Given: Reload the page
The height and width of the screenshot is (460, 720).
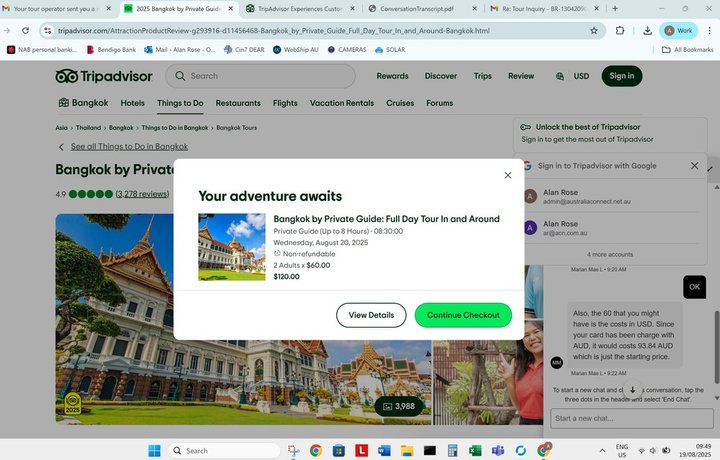Looking at the screenshot, I should (x=25, y=31).
